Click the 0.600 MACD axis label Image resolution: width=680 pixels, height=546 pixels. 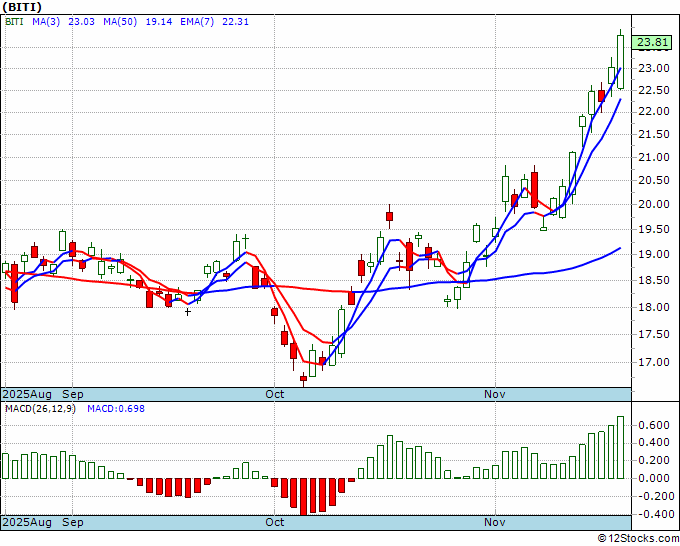coord(654,425)
